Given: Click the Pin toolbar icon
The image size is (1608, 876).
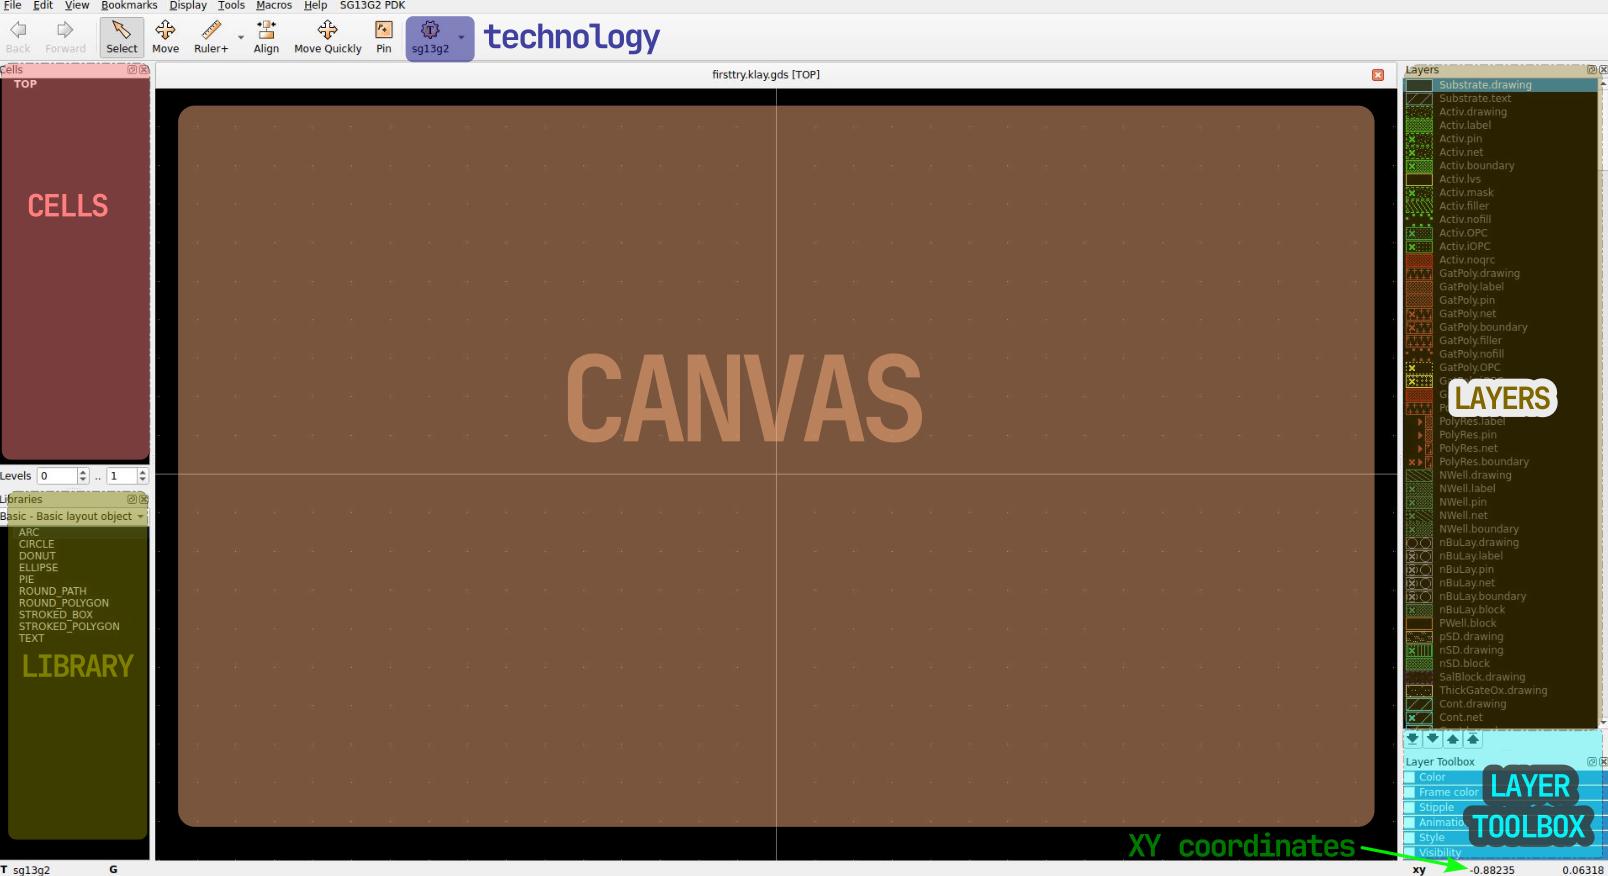Looking at the screenshot, I should click(x=383, y=37).
